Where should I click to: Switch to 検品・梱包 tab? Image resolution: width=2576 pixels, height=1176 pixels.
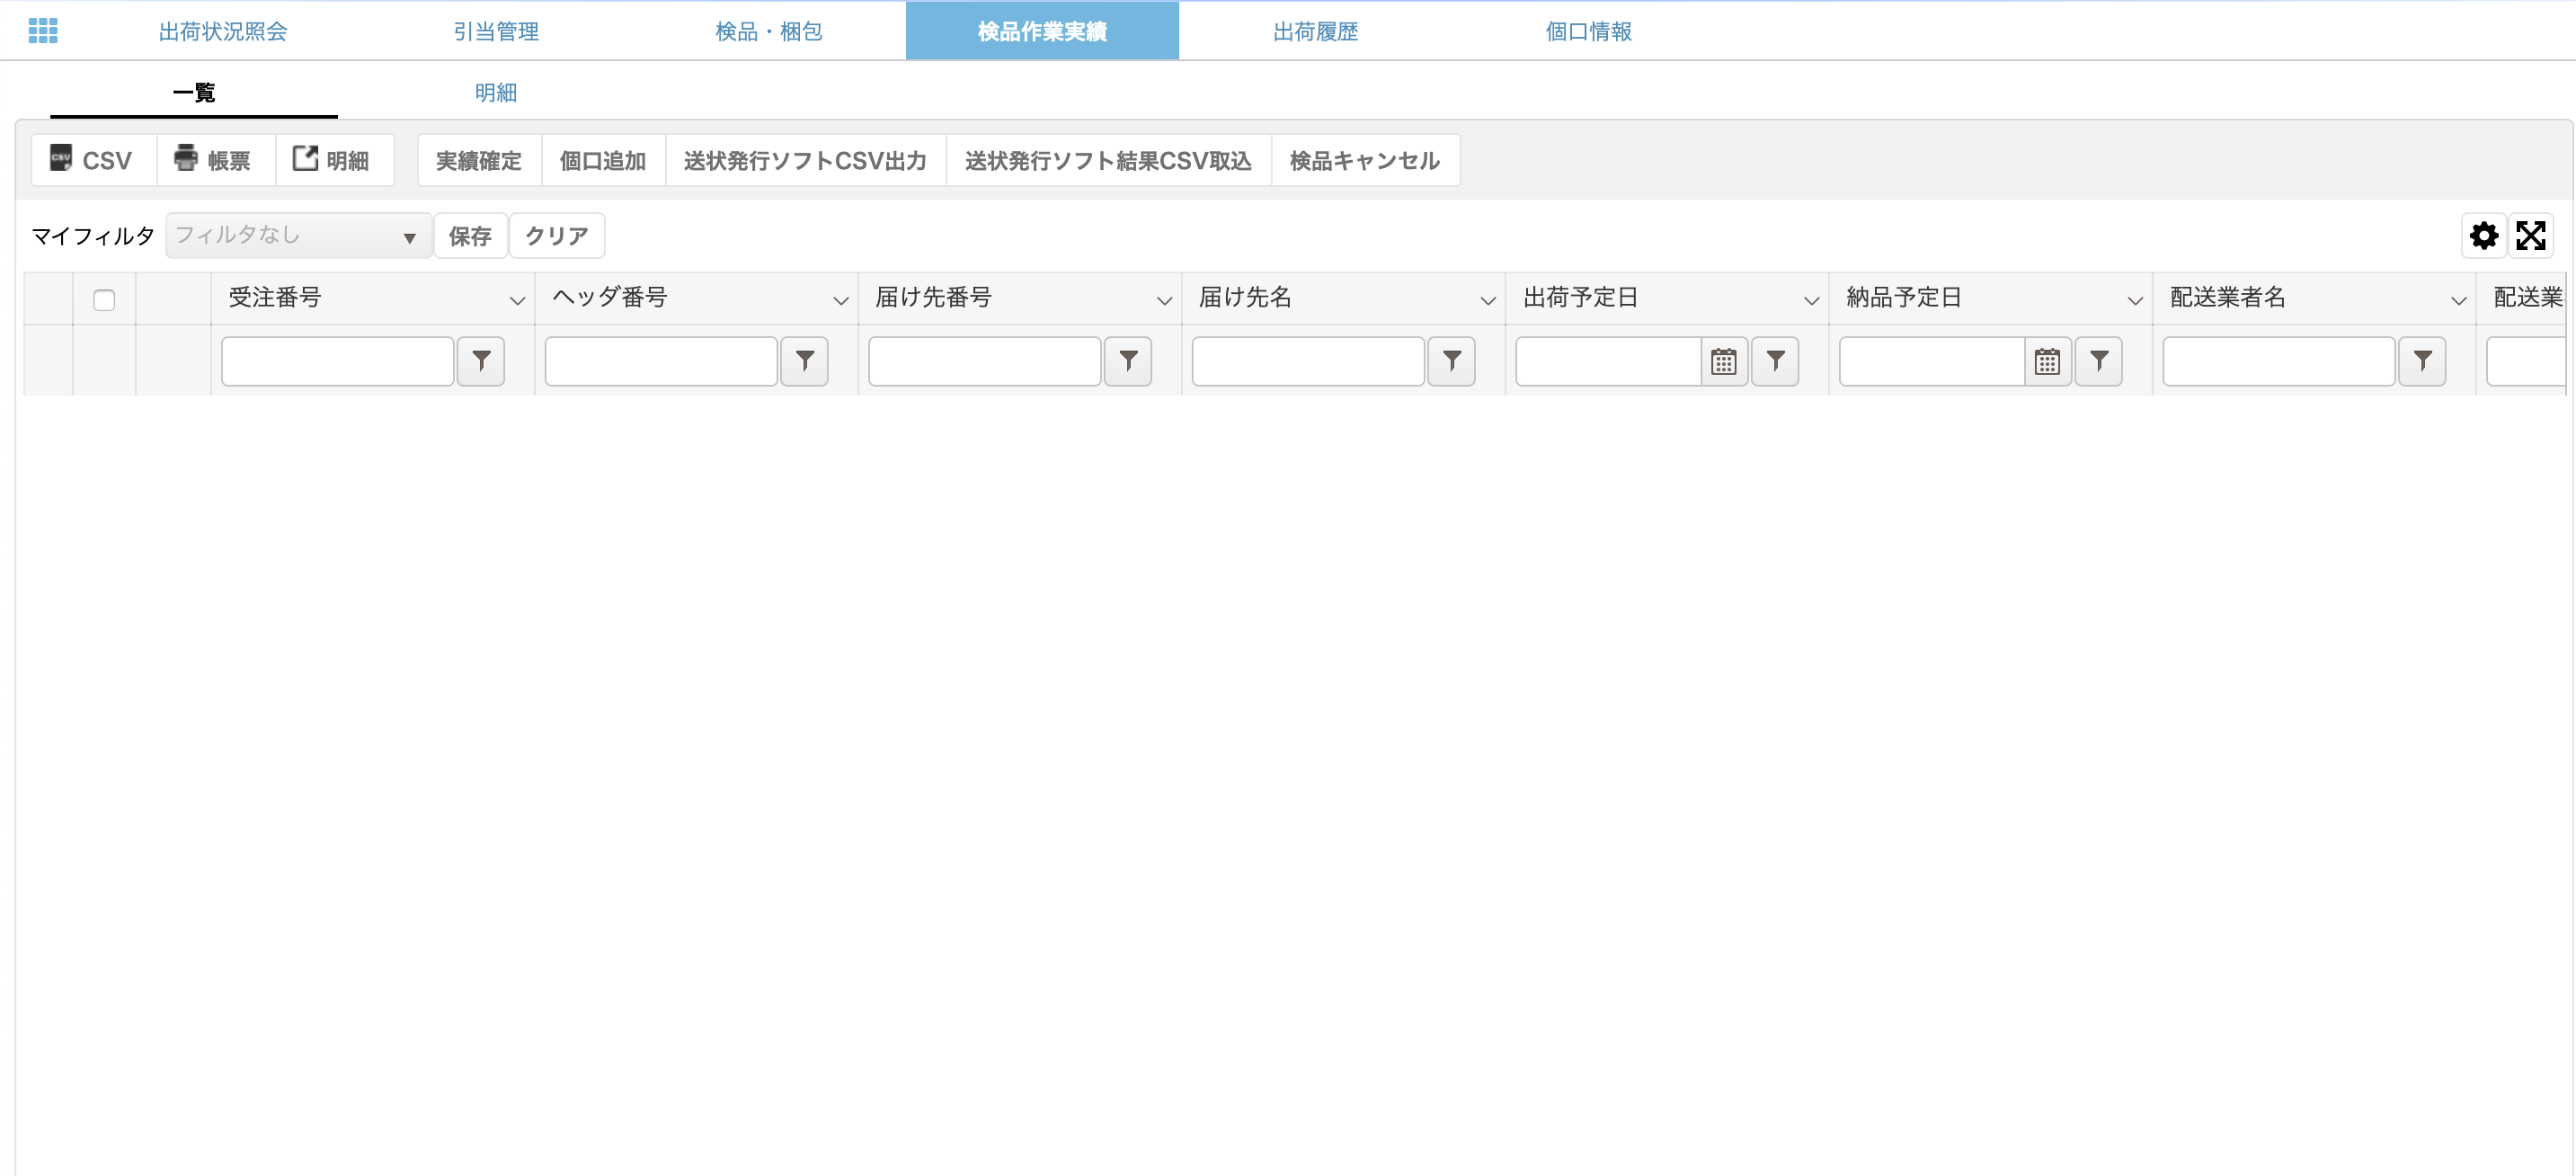tap(769, 31)
